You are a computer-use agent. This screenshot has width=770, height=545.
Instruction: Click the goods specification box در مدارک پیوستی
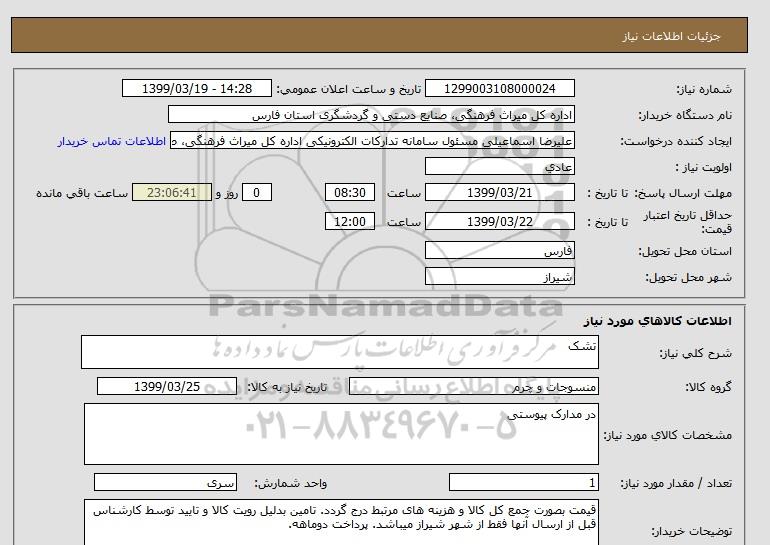click(341, 434)
